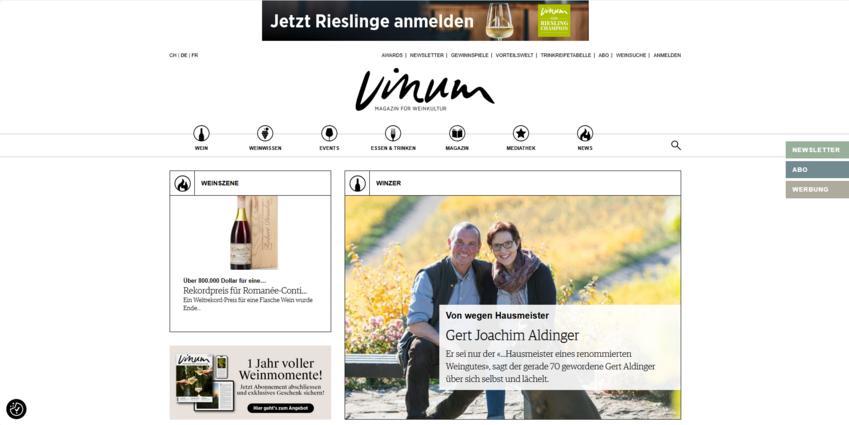Click the Weinszene flame icon in panel header
This screenshot has height=425, width=849.
(182, 184)
